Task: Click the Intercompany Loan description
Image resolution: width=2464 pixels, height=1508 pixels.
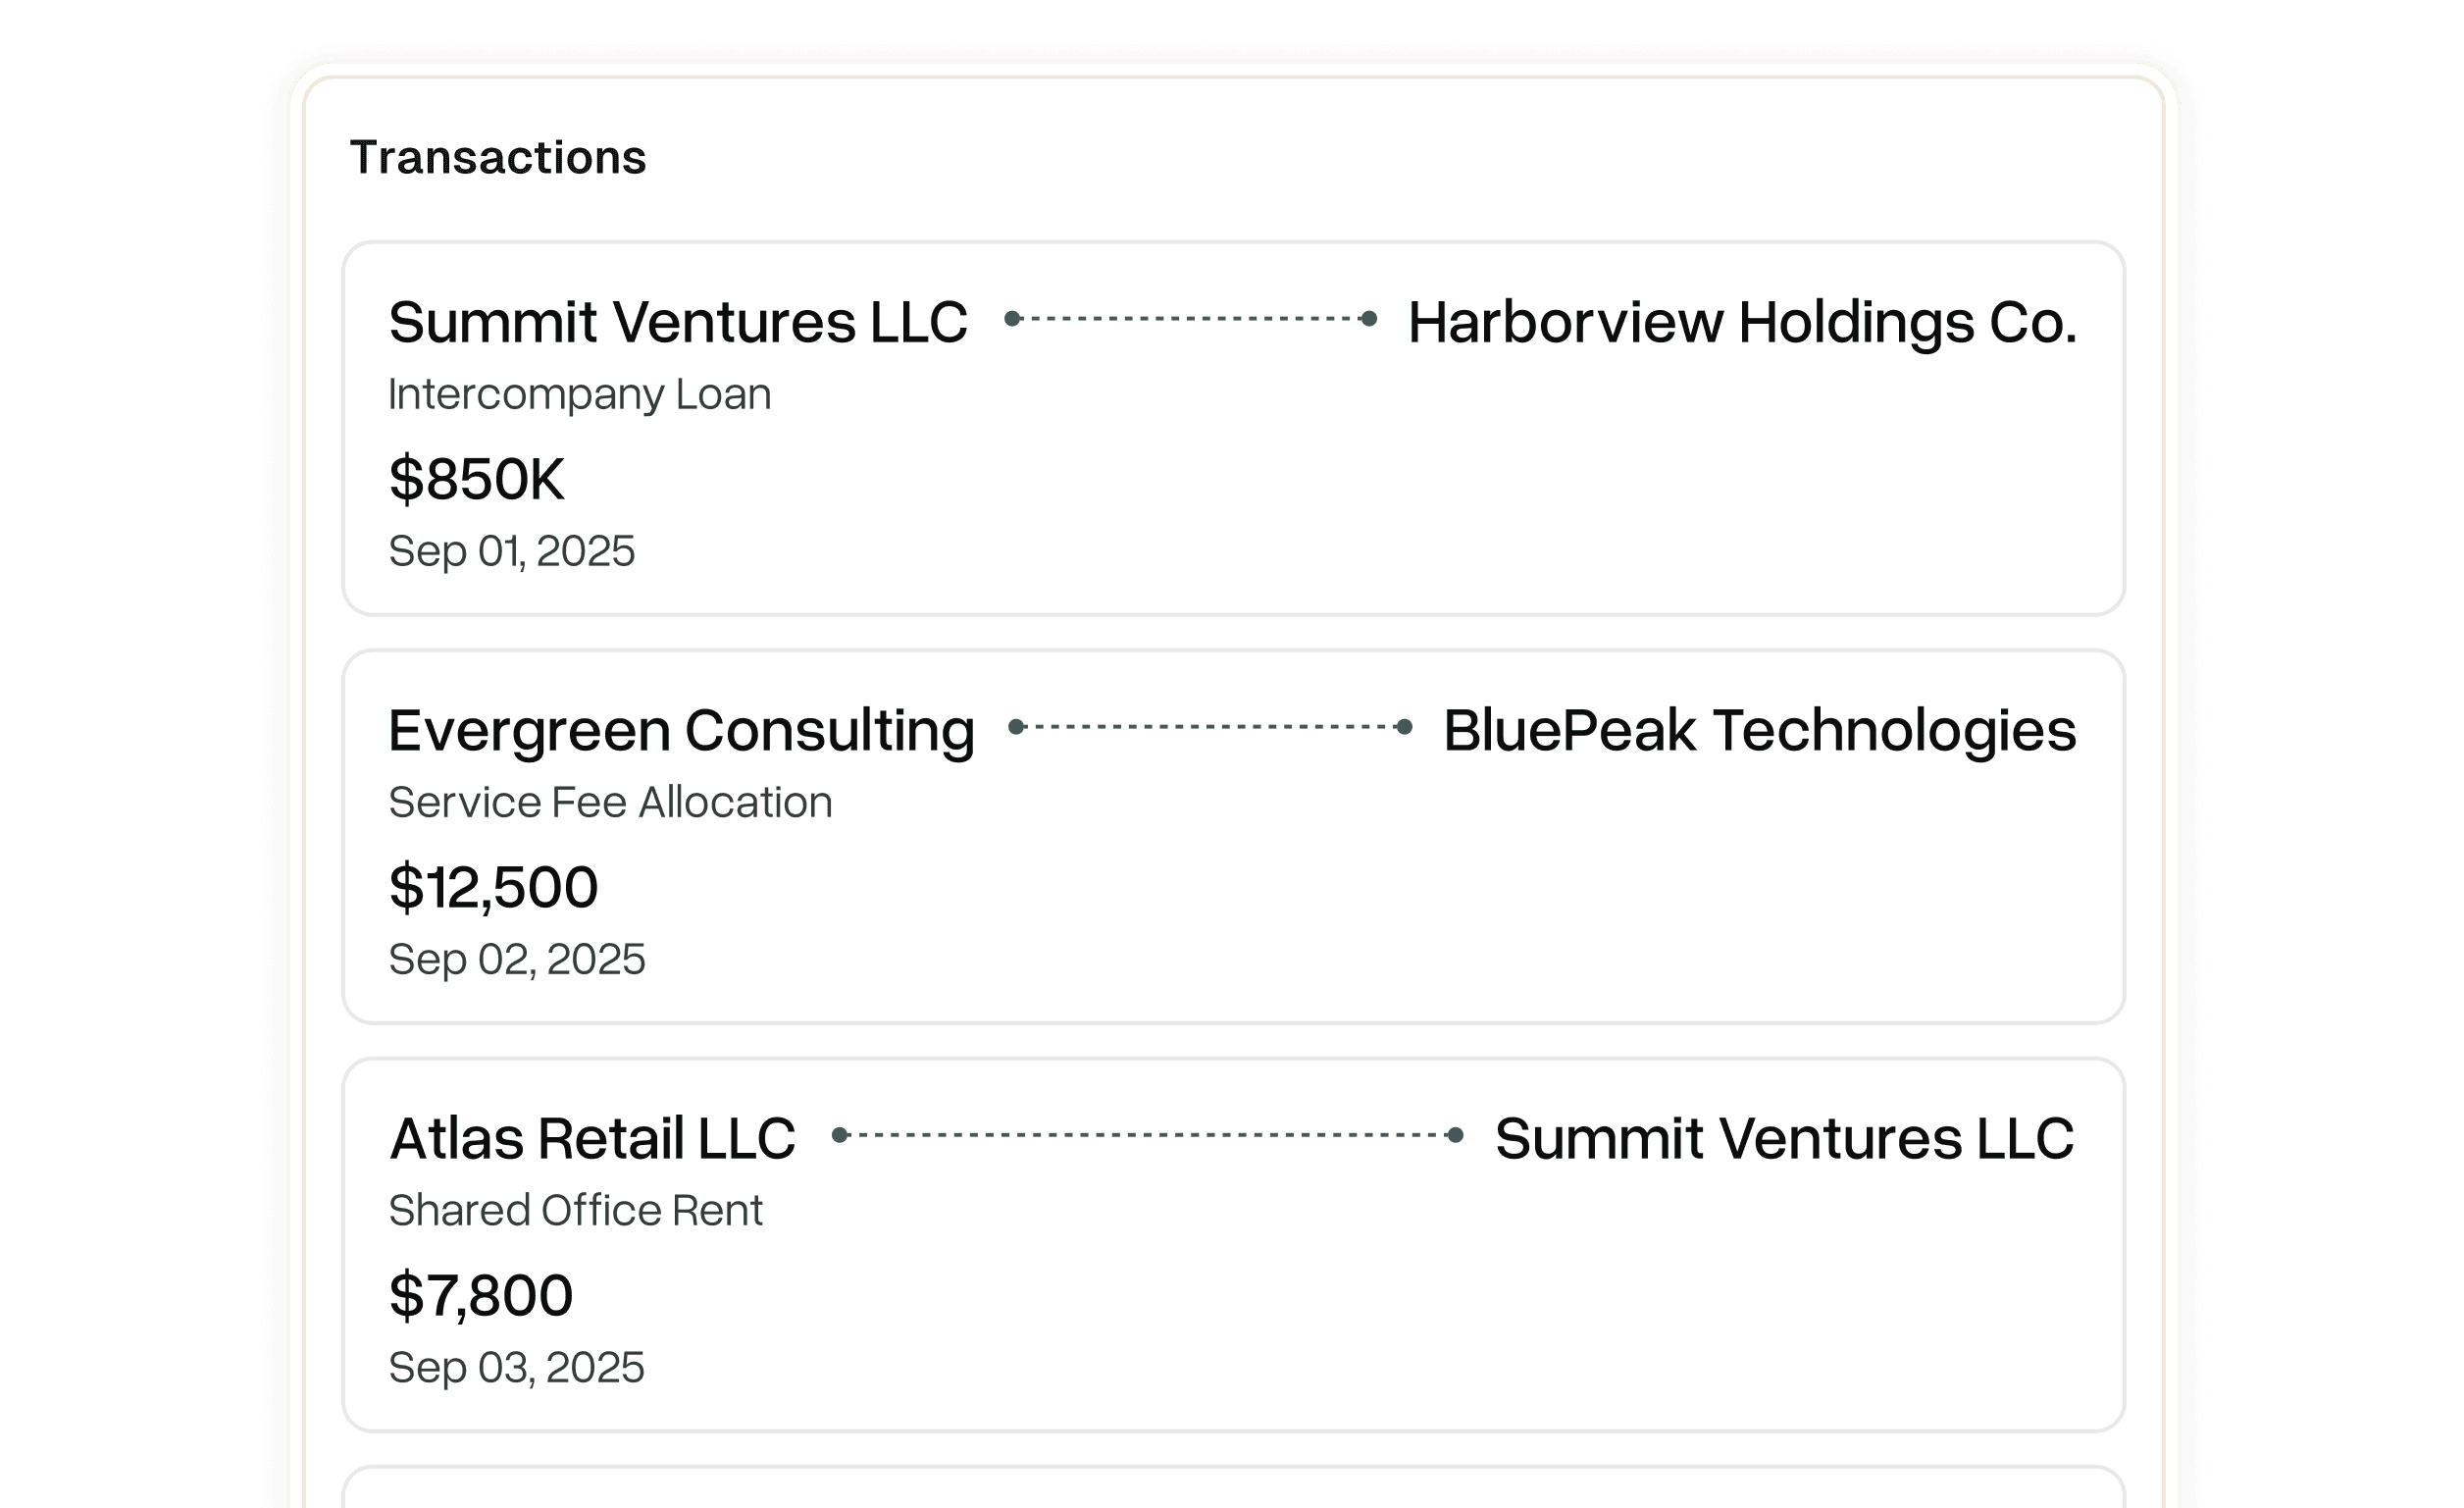Action: click(579, 394)
